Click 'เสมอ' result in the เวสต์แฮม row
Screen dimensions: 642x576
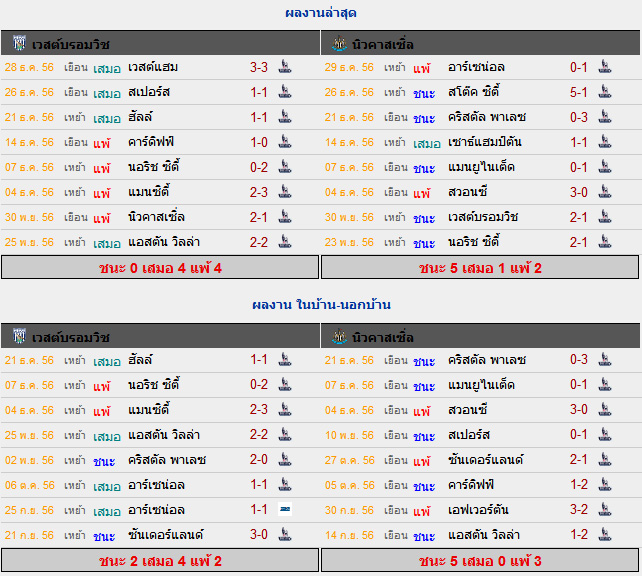click(107, 68)
